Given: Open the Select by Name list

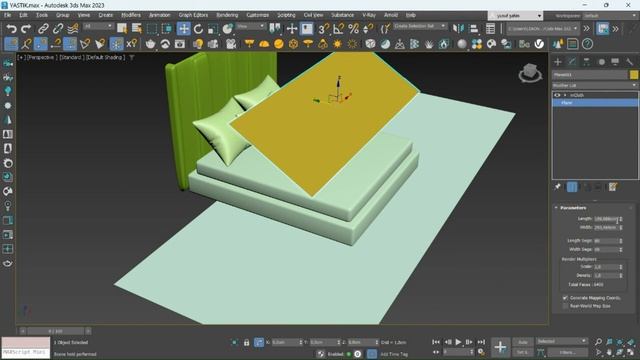Looking at the screenshot, I should [136, 29].
